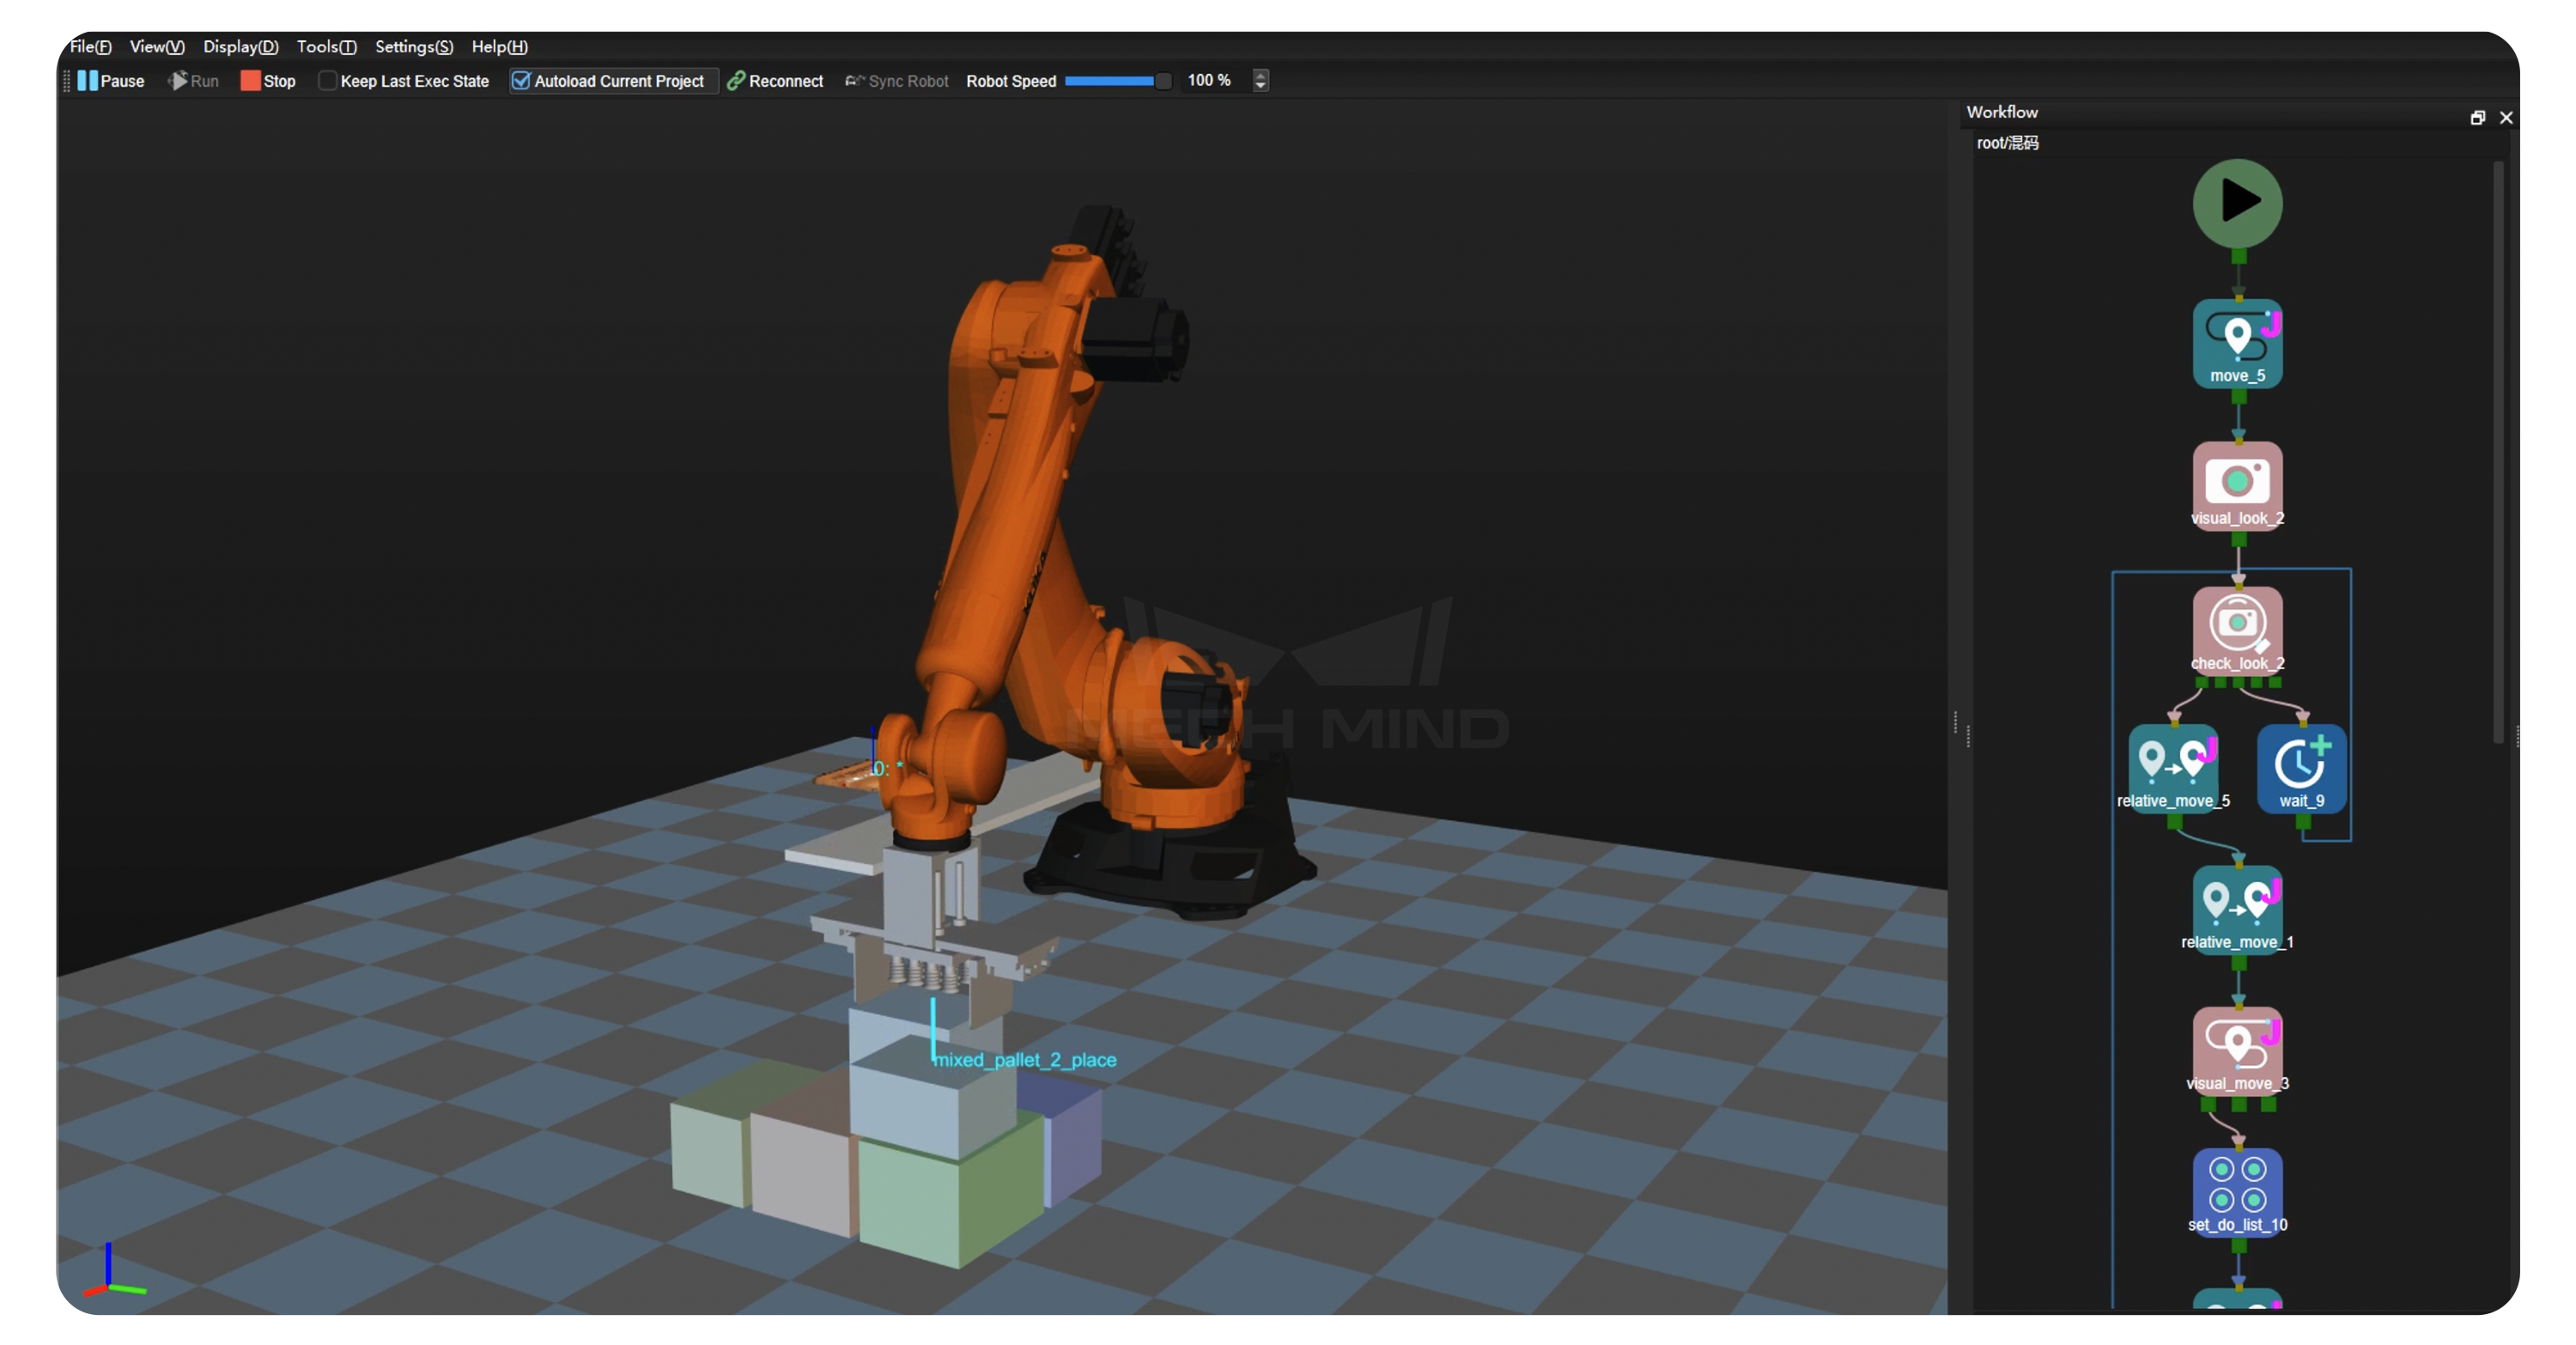Pause the running simulation

111,81
